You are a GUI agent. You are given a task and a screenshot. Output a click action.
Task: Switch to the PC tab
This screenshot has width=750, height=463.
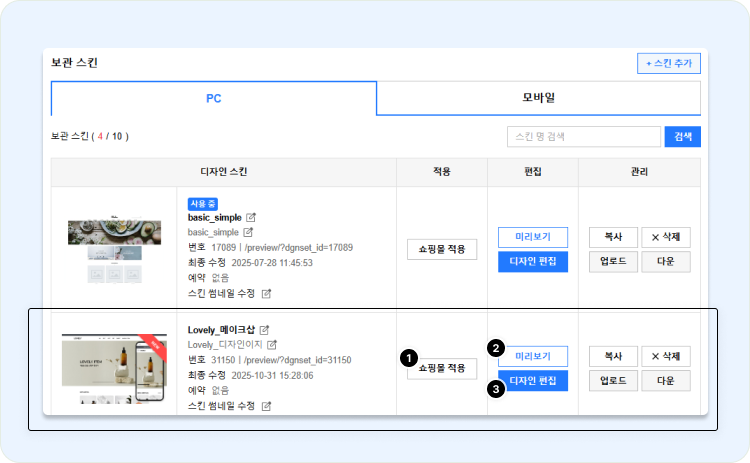[x=214, y=98]
